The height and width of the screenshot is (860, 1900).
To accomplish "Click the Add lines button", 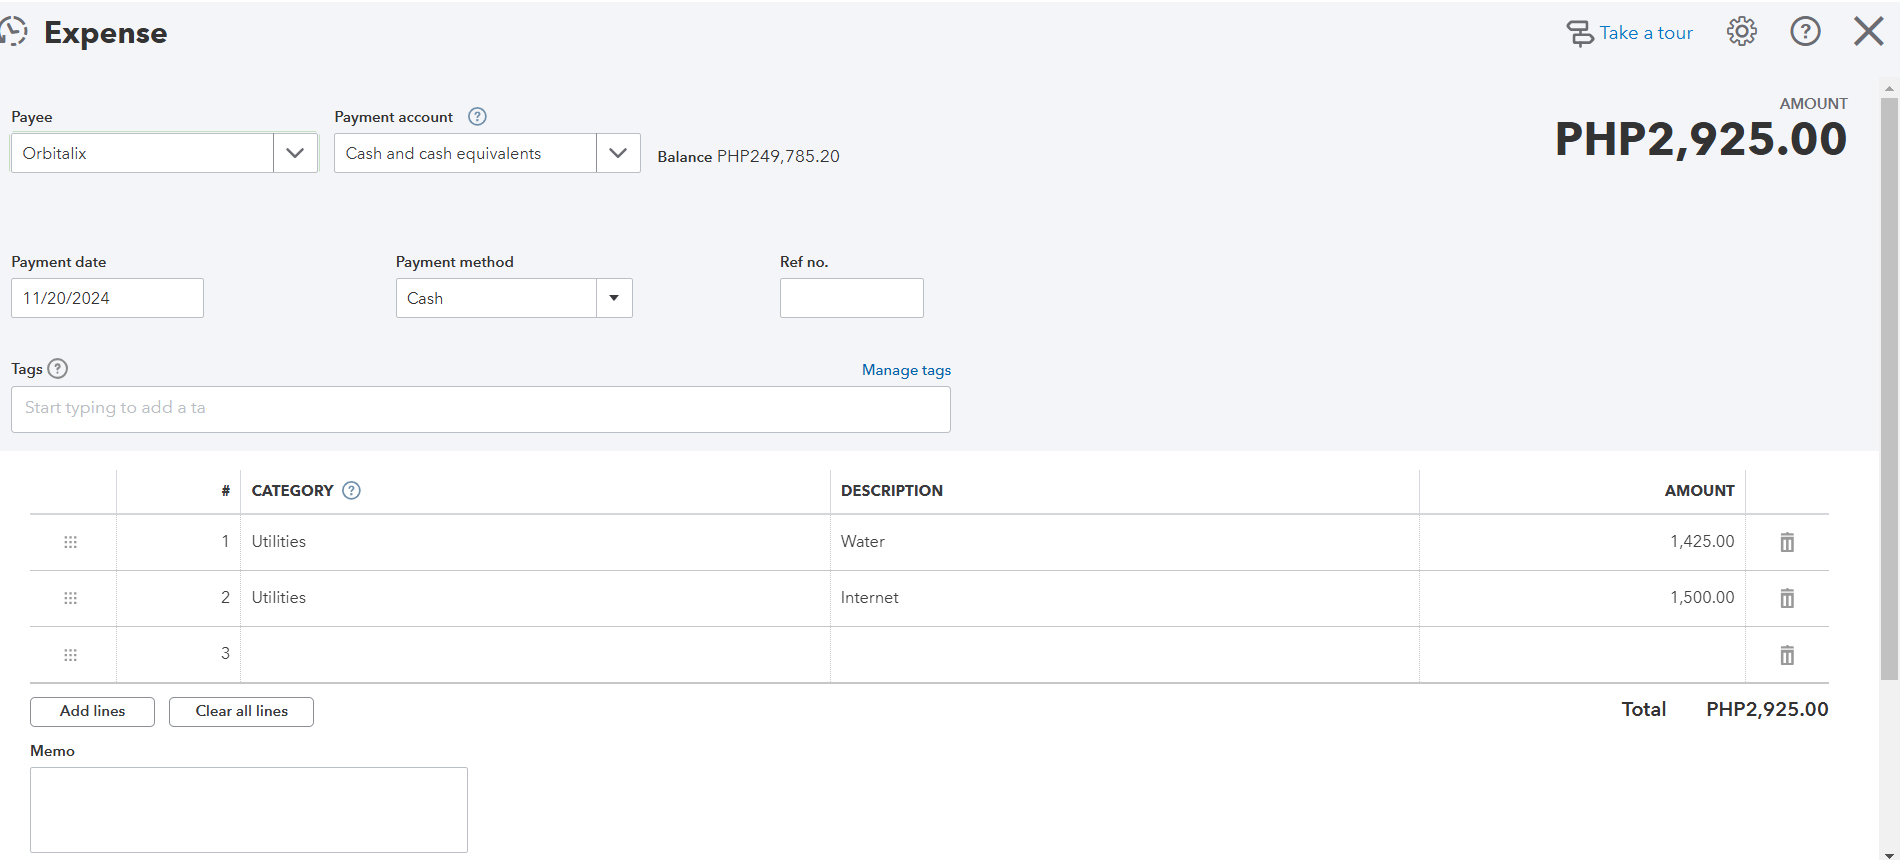I will [x=92, y=711].
